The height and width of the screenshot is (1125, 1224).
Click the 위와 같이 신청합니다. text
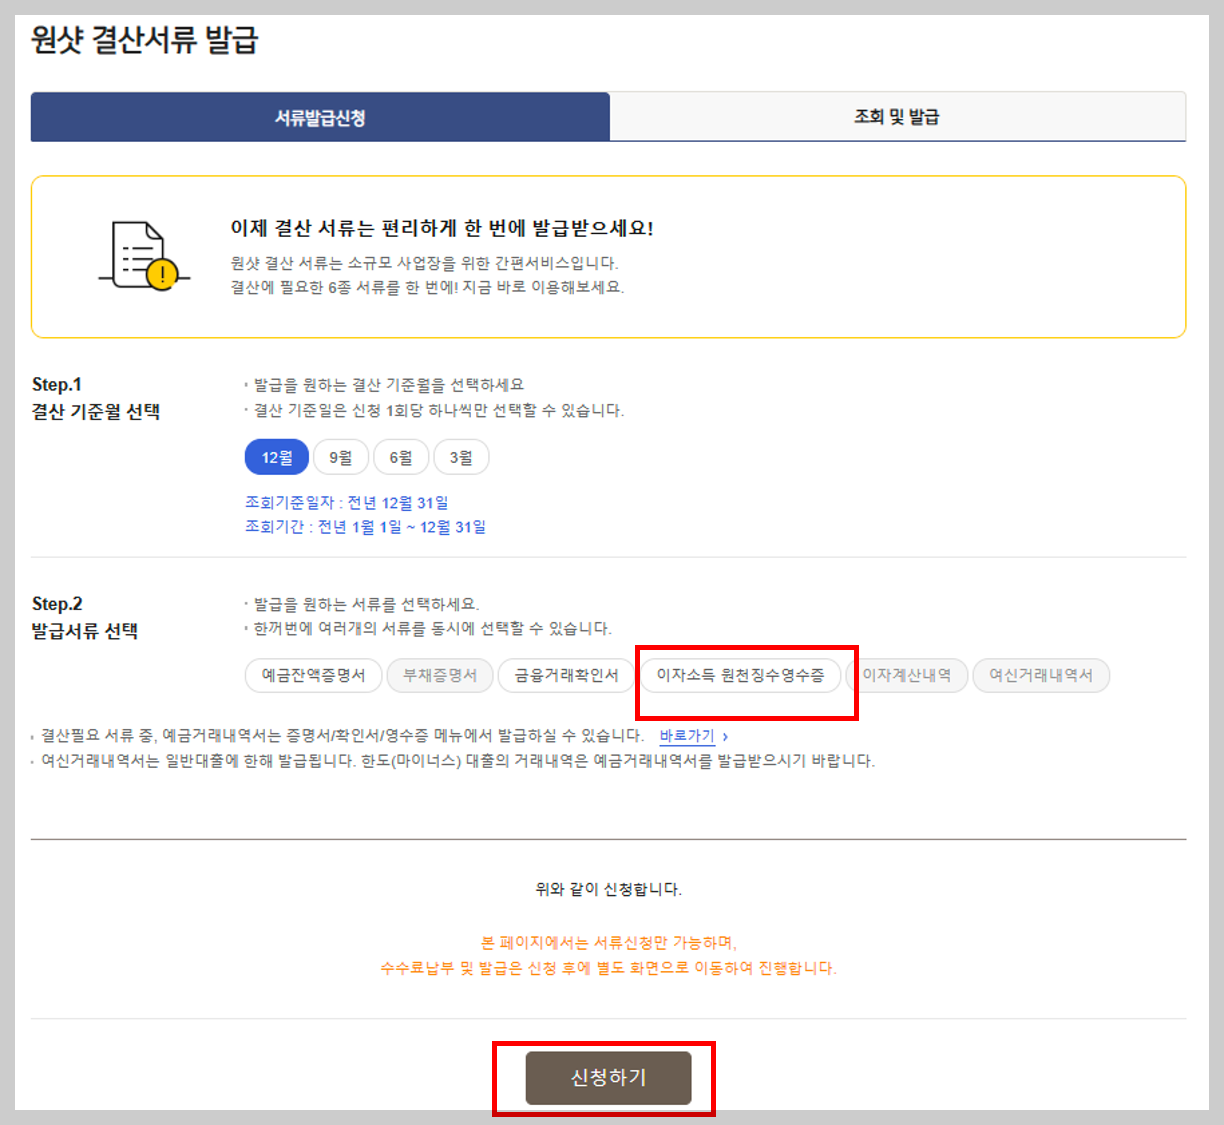point(608,889)
